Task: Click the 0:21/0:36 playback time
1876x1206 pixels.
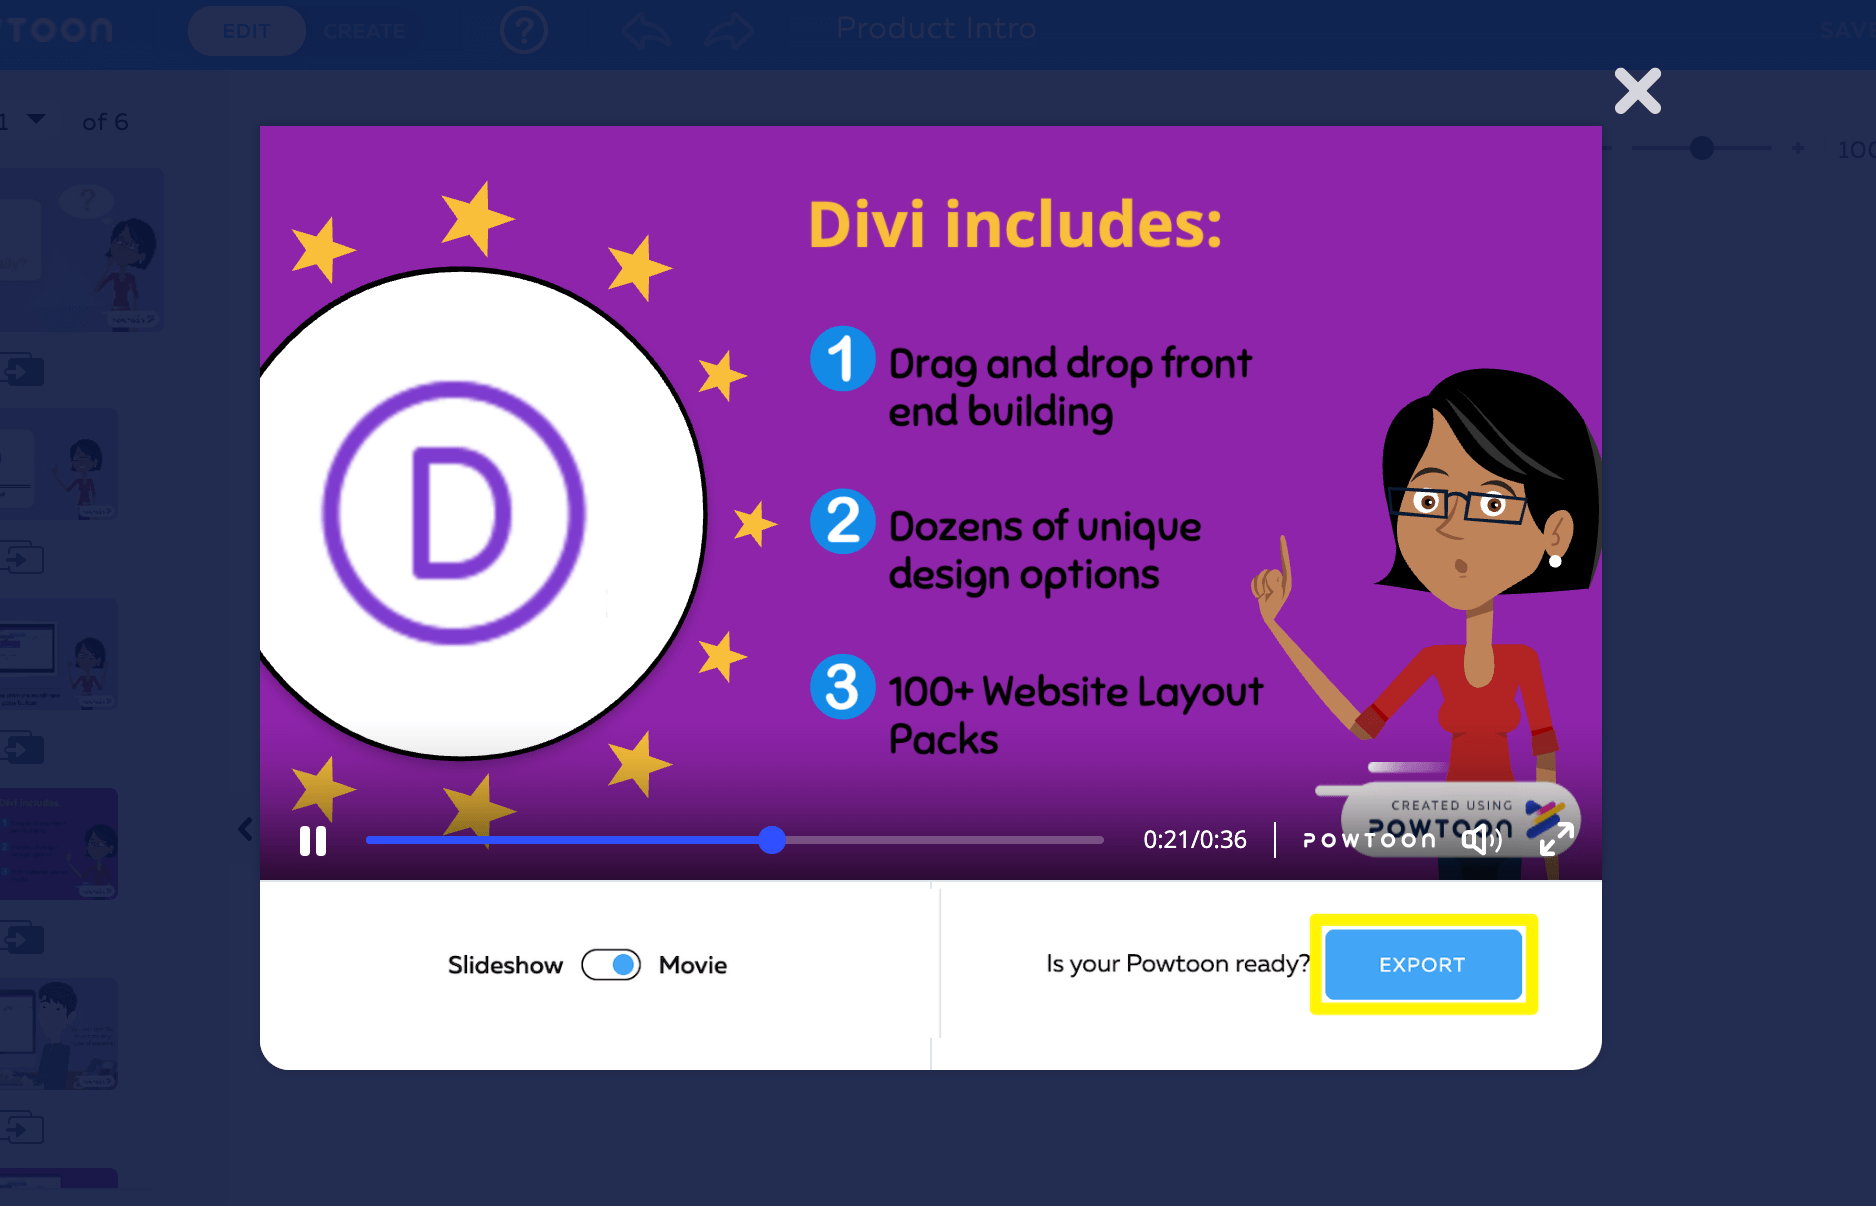Action: click(x=1195, y=840)
